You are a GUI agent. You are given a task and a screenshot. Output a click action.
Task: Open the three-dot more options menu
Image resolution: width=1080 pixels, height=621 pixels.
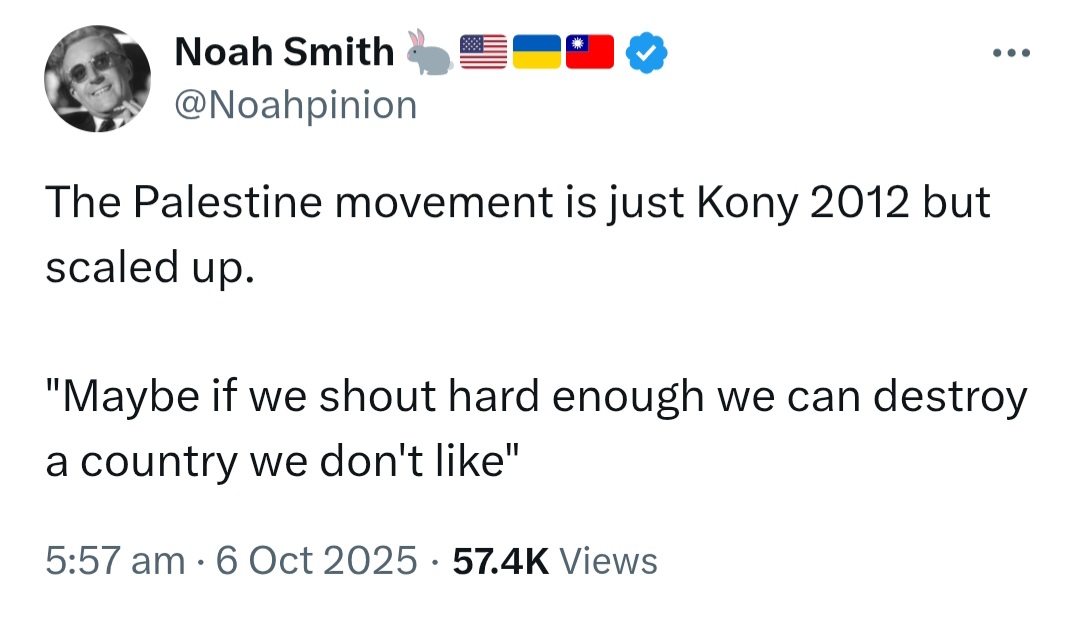[x=1011, y=53]
